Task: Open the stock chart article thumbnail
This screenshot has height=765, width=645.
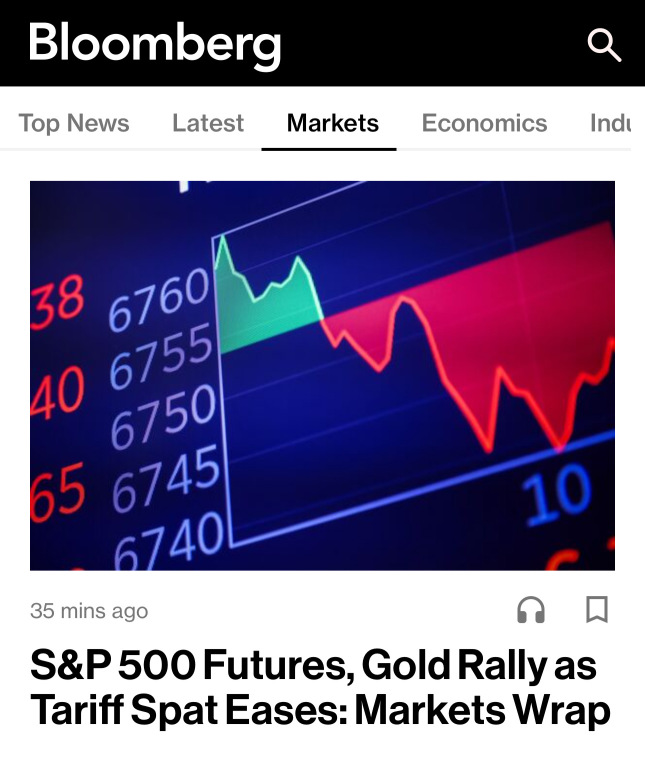Action: pos(322,375)
